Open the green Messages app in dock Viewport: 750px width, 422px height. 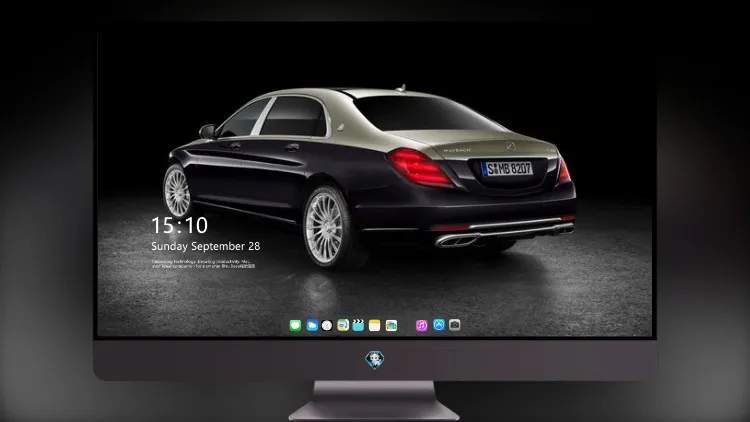coord(295,325)
